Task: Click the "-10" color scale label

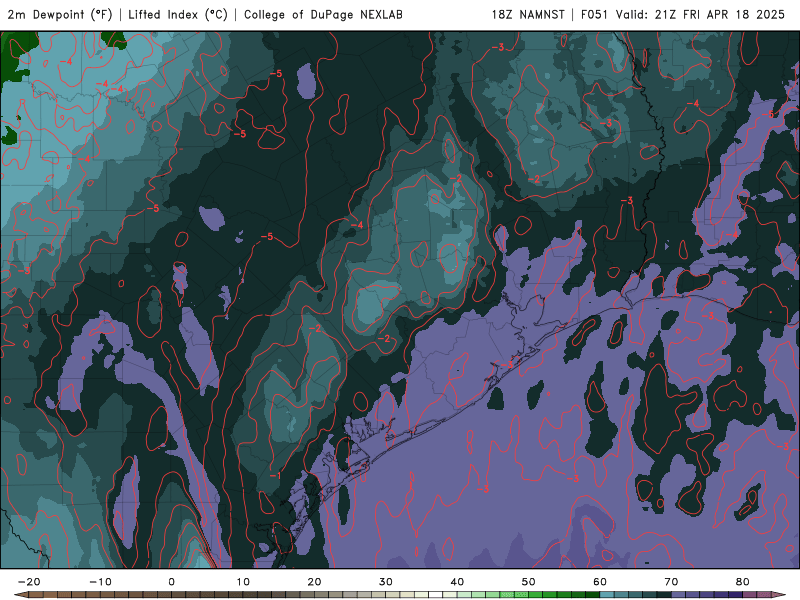Action: (100, 582)
